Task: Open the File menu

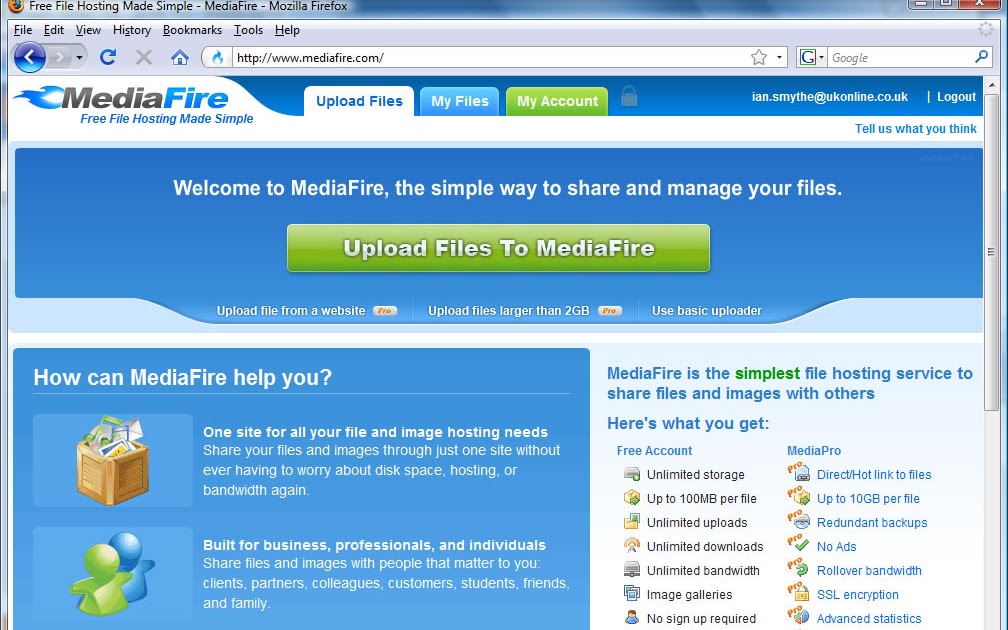Action: [22, 30]
